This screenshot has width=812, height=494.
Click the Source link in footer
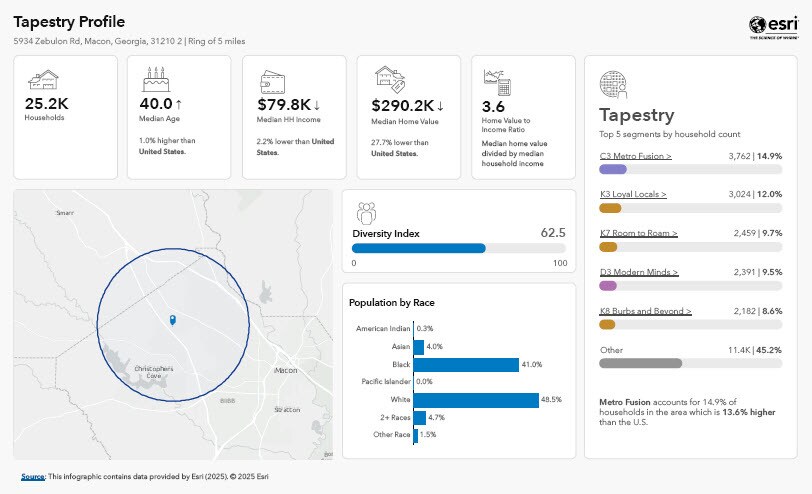pyautogui.click(x=33, y=476)
